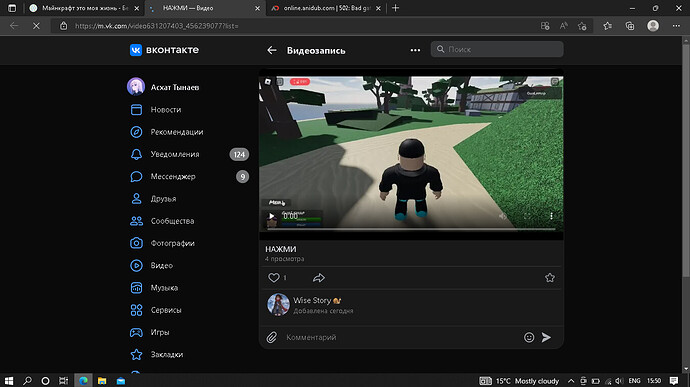Open tab actions menu
Screen dimensions: 690x387
pyautogui.click(x=12, y=8)
